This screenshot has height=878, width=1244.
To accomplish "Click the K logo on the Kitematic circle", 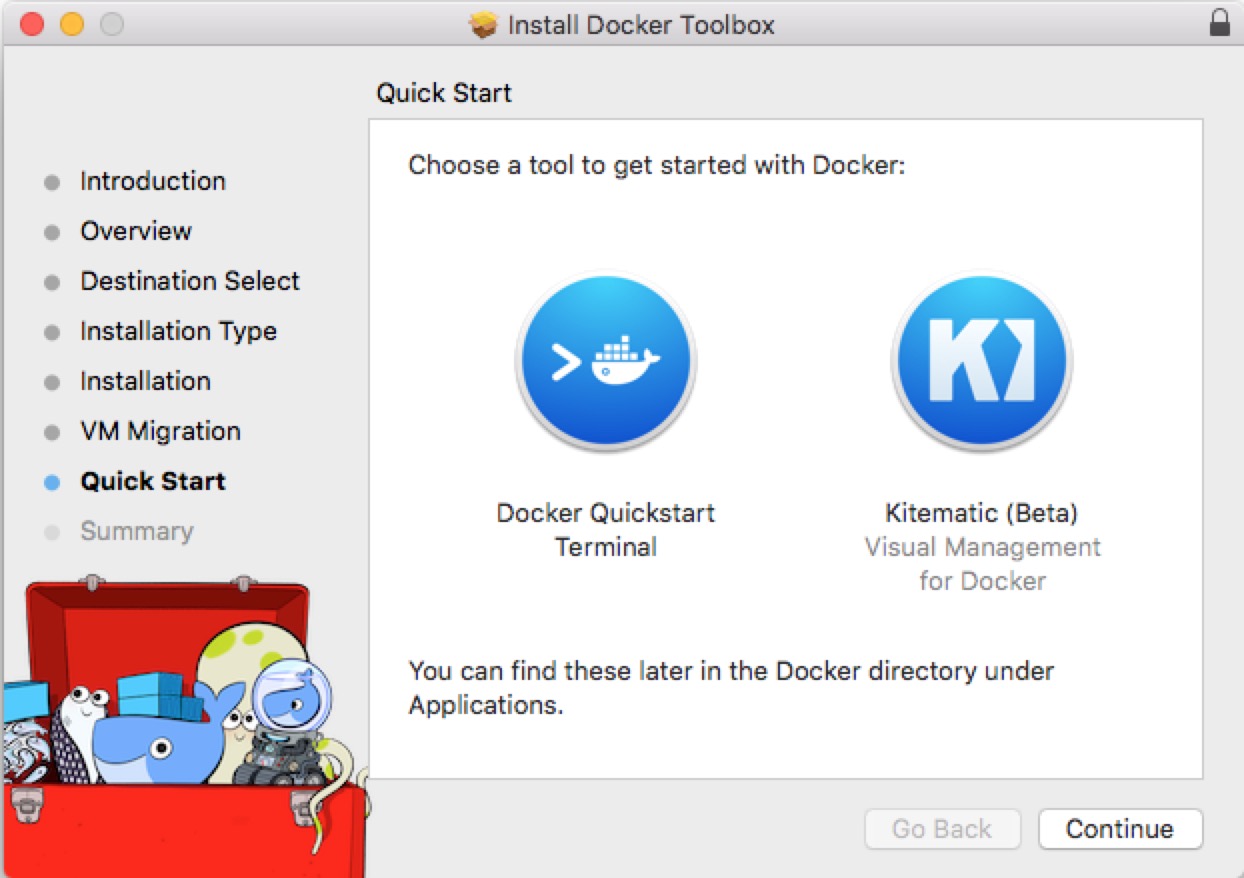I will [x=981, y=358].
